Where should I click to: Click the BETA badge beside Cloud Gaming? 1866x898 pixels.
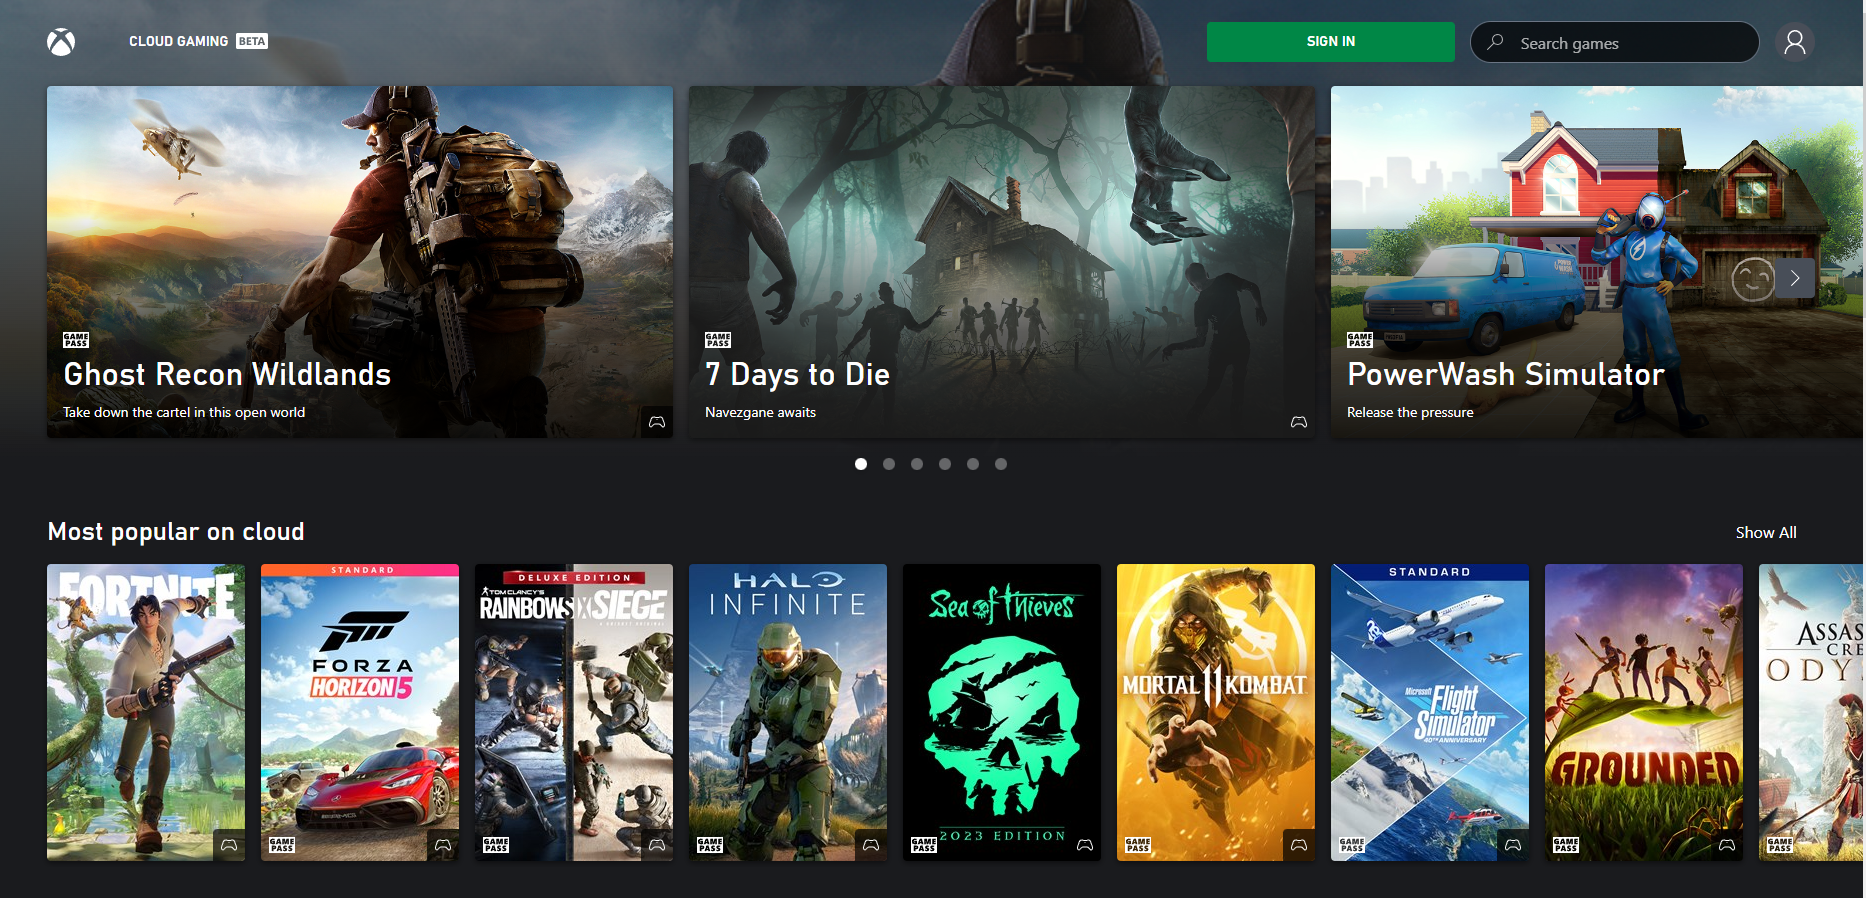252,42
